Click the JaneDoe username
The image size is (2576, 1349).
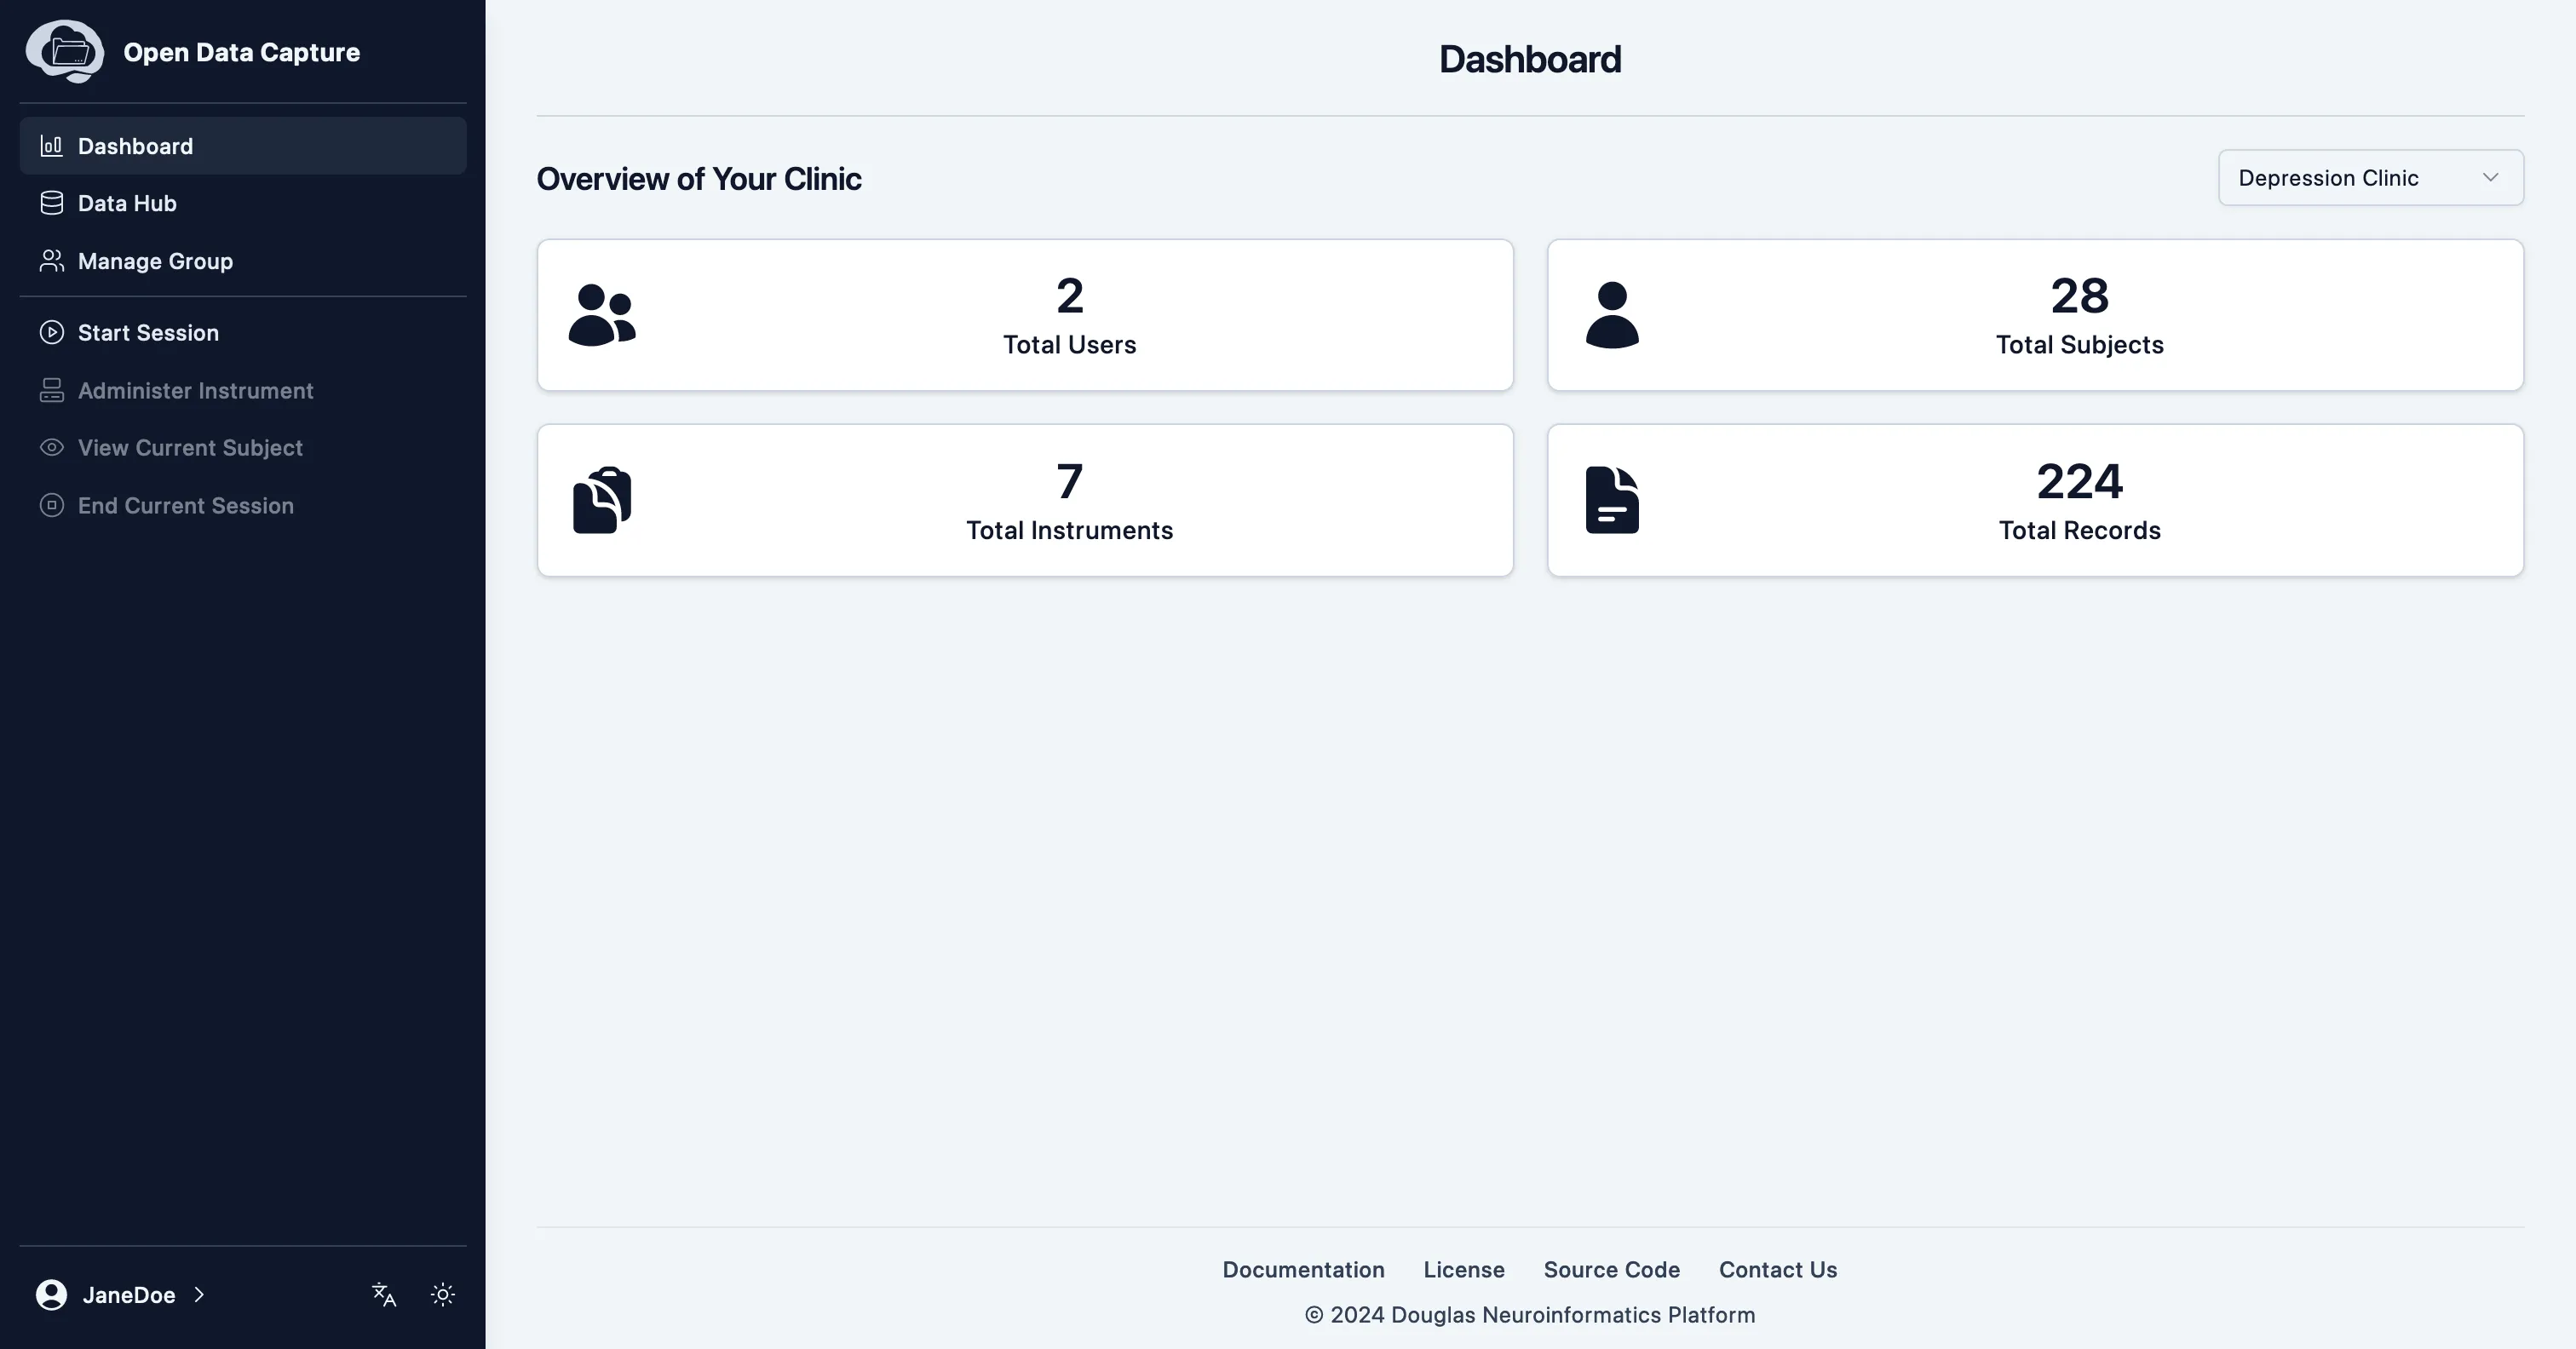click(x=129, y=1295)
